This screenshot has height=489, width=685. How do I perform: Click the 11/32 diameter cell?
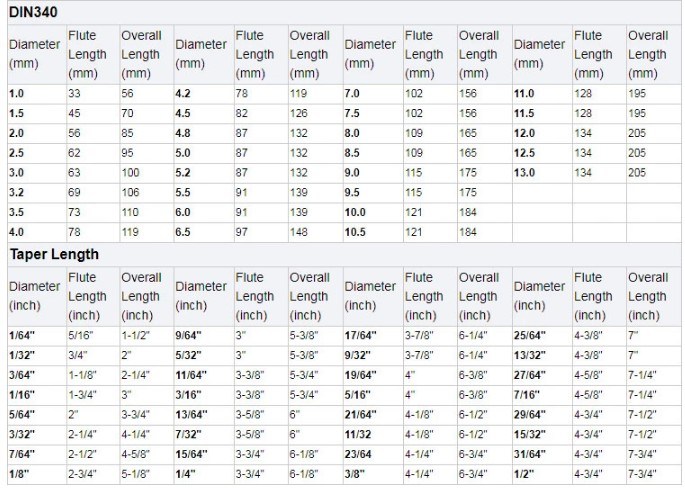click(358, 434)
